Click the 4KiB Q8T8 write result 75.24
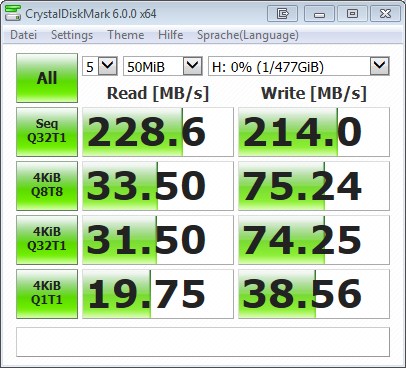 (x=314, y=186)
